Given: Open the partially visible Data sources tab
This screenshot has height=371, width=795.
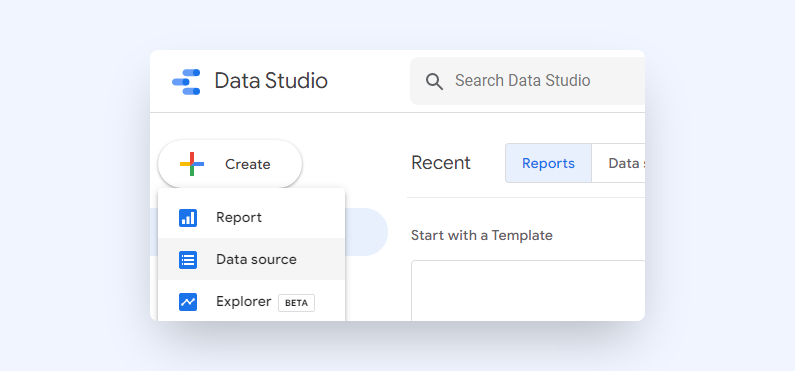Looking at the screenshot, I should pos(619,163).
